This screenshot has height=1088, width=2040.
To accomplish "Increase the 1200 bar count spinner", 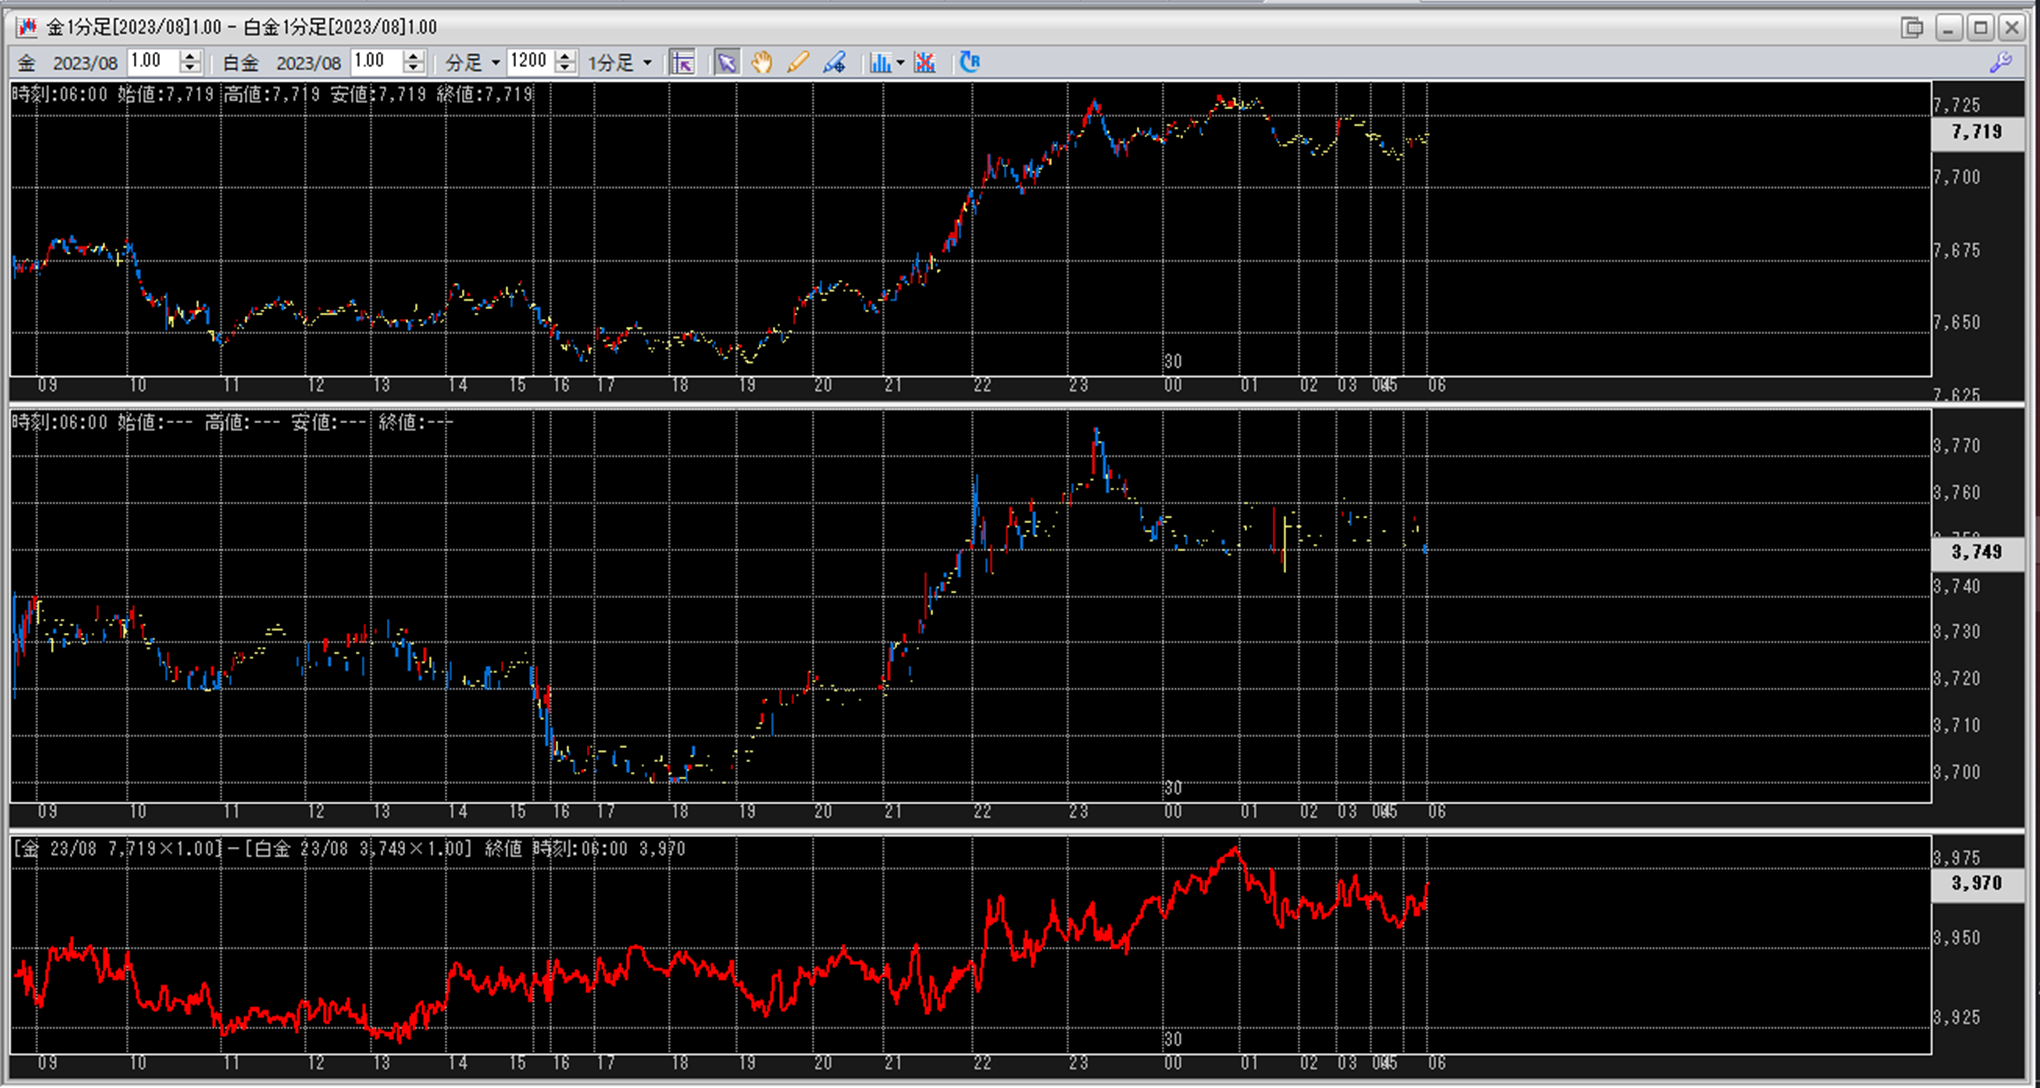I will pos(565,56).
